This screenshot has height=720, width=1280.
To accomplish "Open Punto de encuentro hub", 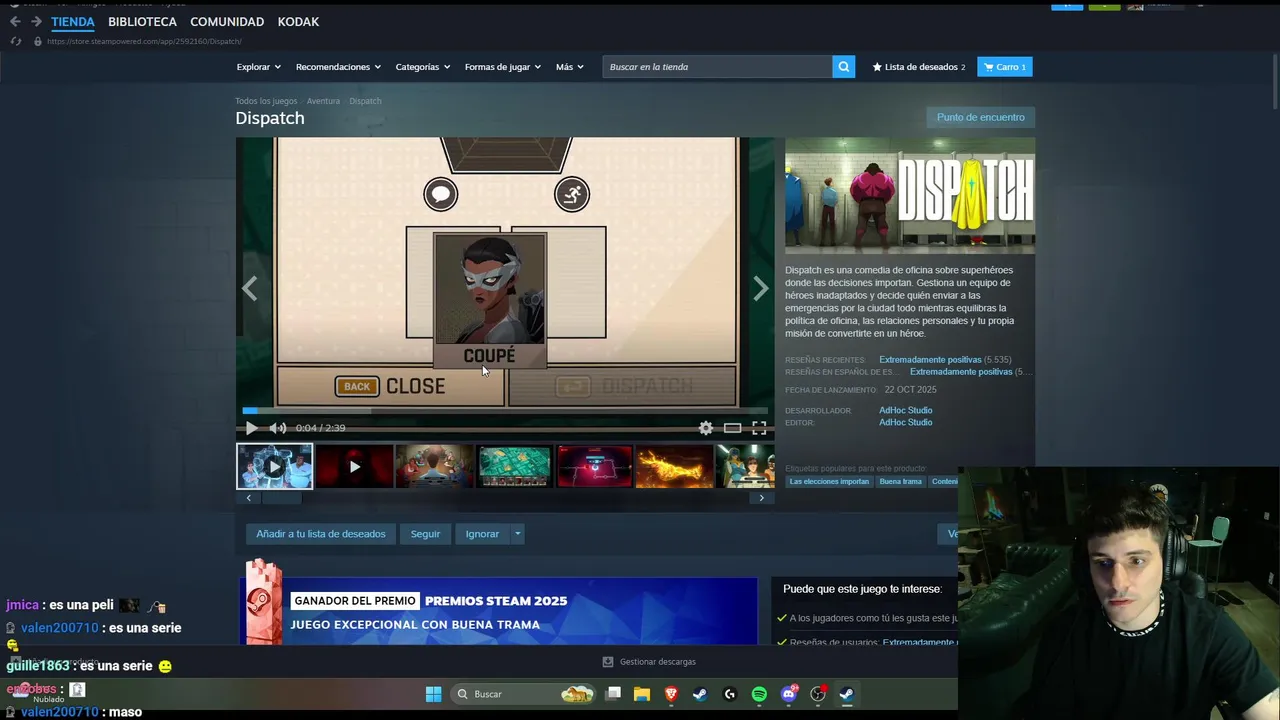I will (980, 117).
